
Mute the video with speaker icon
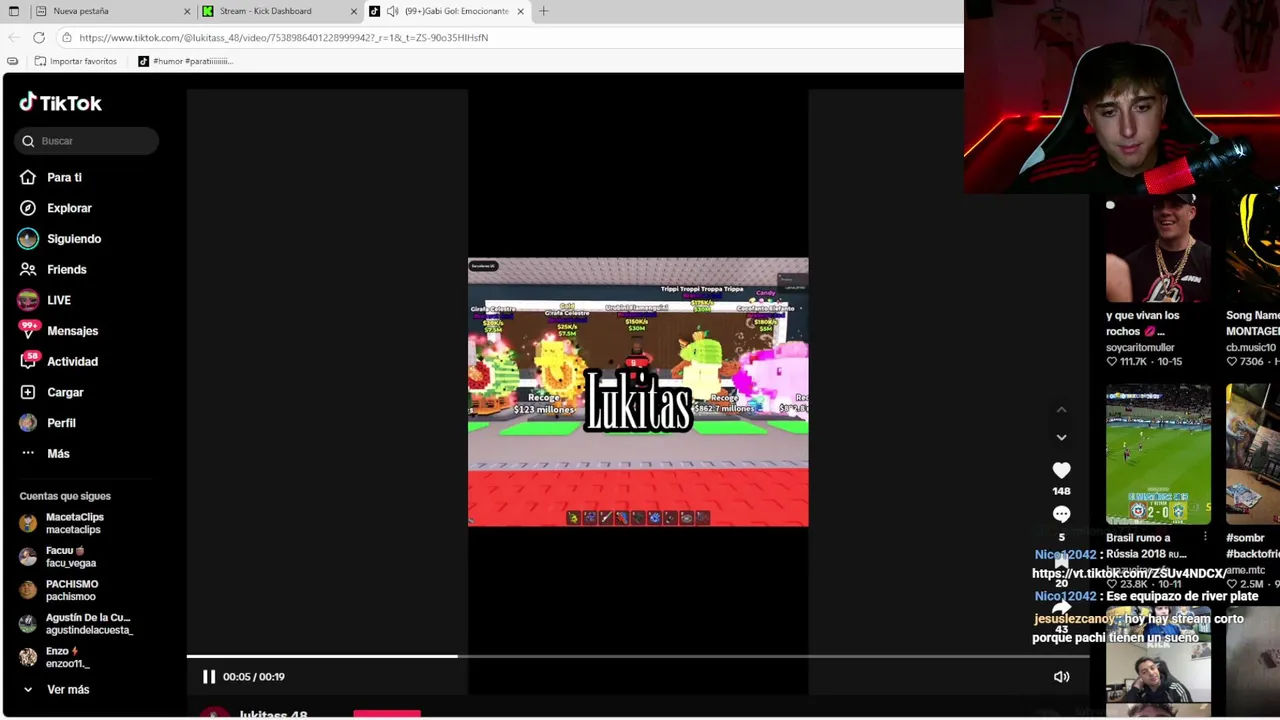(1061, 677)
